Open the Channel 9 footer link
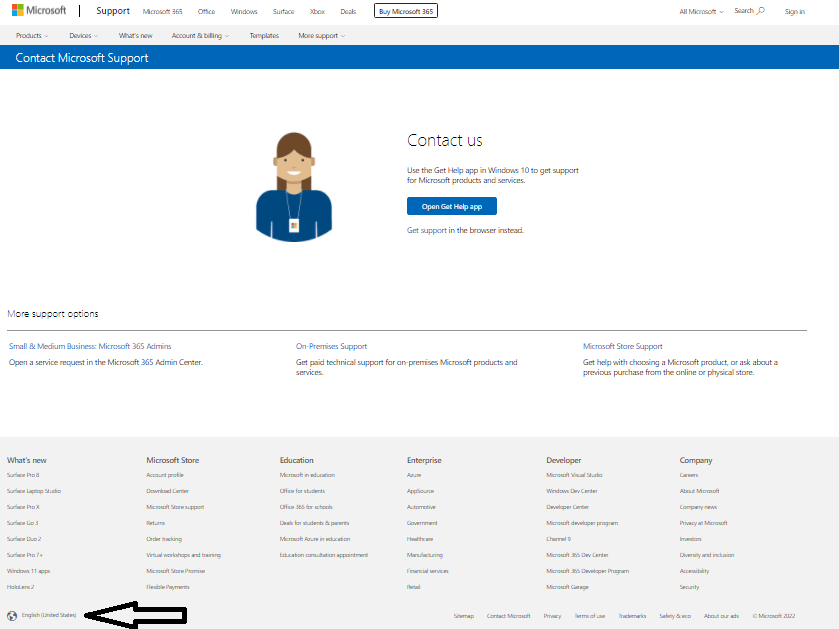 559,539
